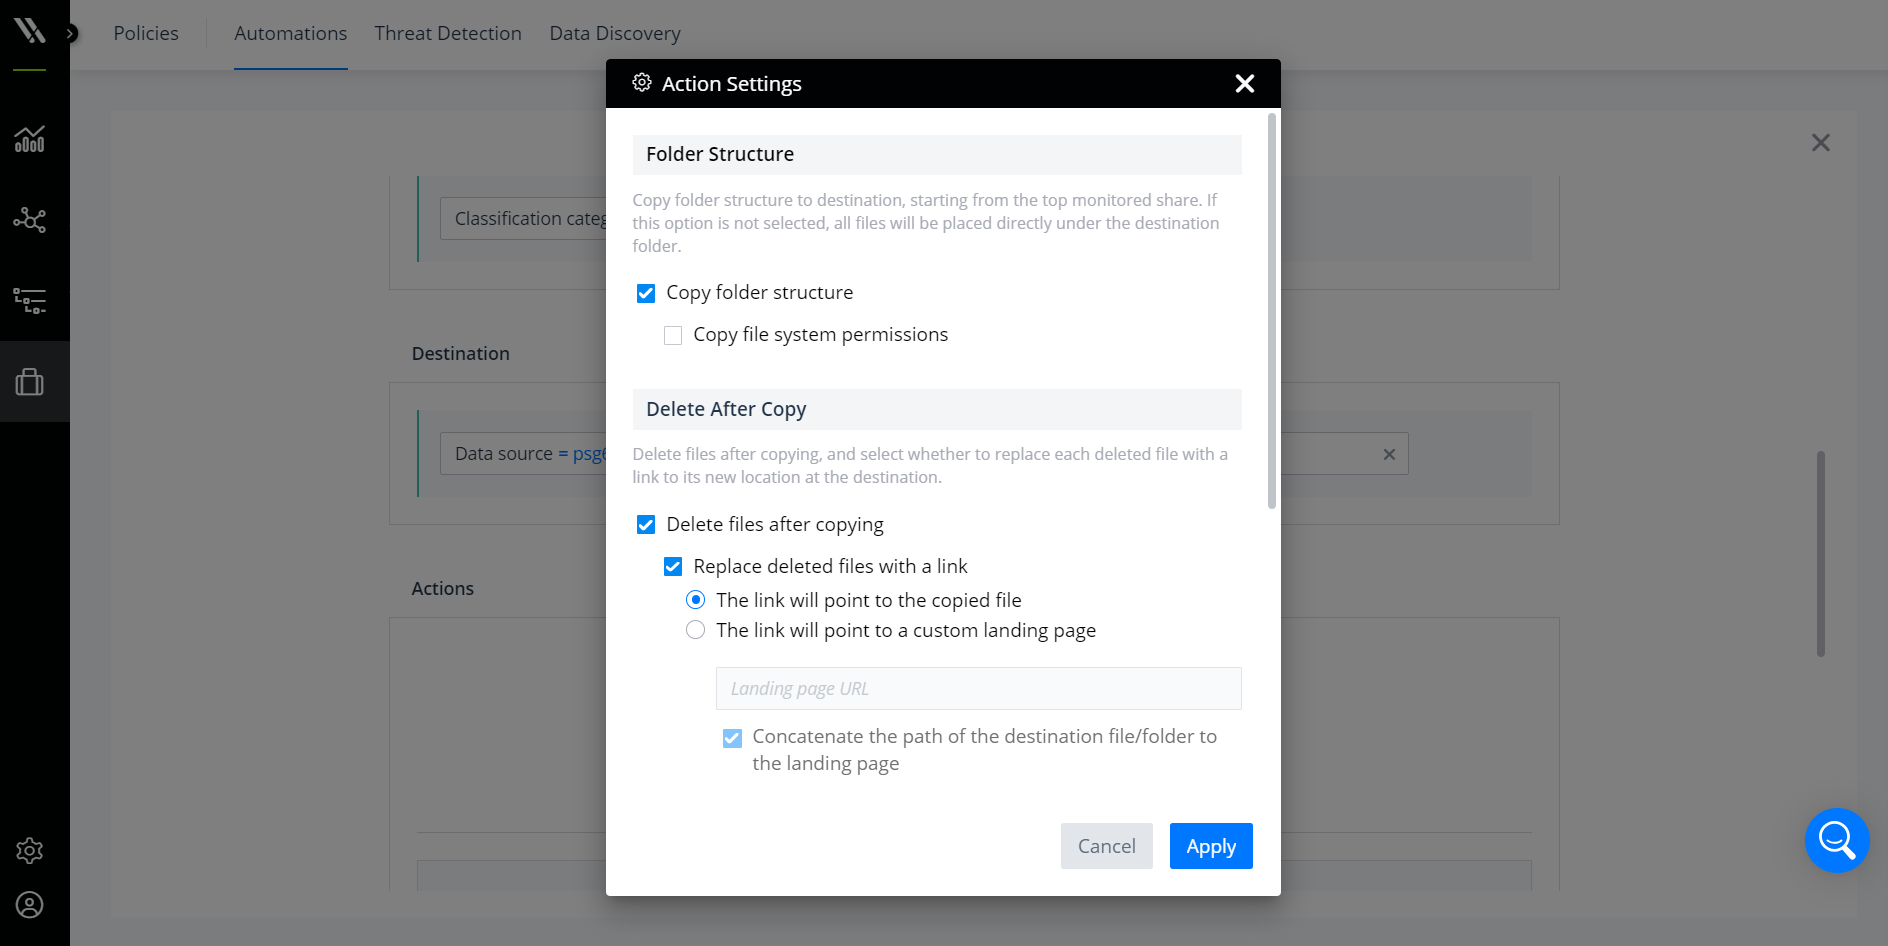The width and height of the screenshot is (1888, 946).
Task: Open the analytics dashboard from the sidebar
Action: pyautogui.click(x=30, y=140)
